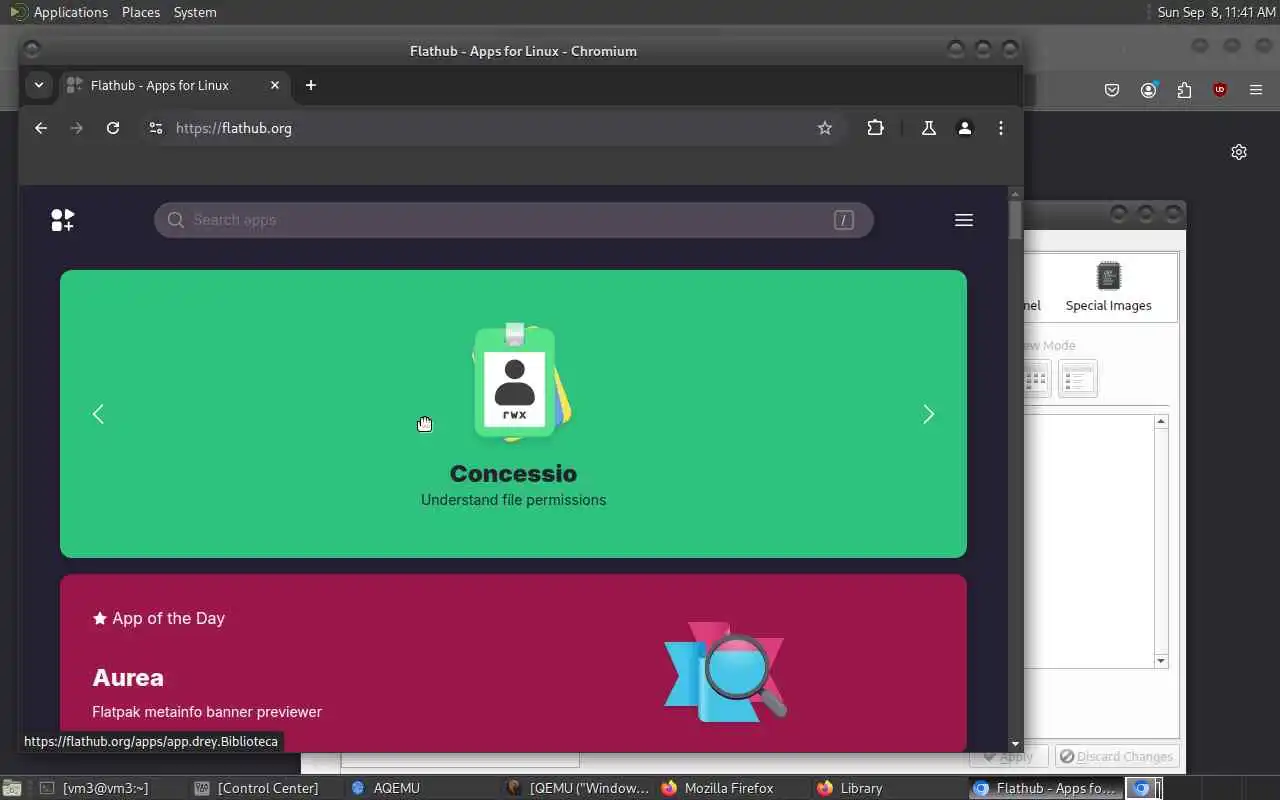1280x800 pixels.
Task: Click the show desktop icon in taskbar
Action: pos(10,788)
